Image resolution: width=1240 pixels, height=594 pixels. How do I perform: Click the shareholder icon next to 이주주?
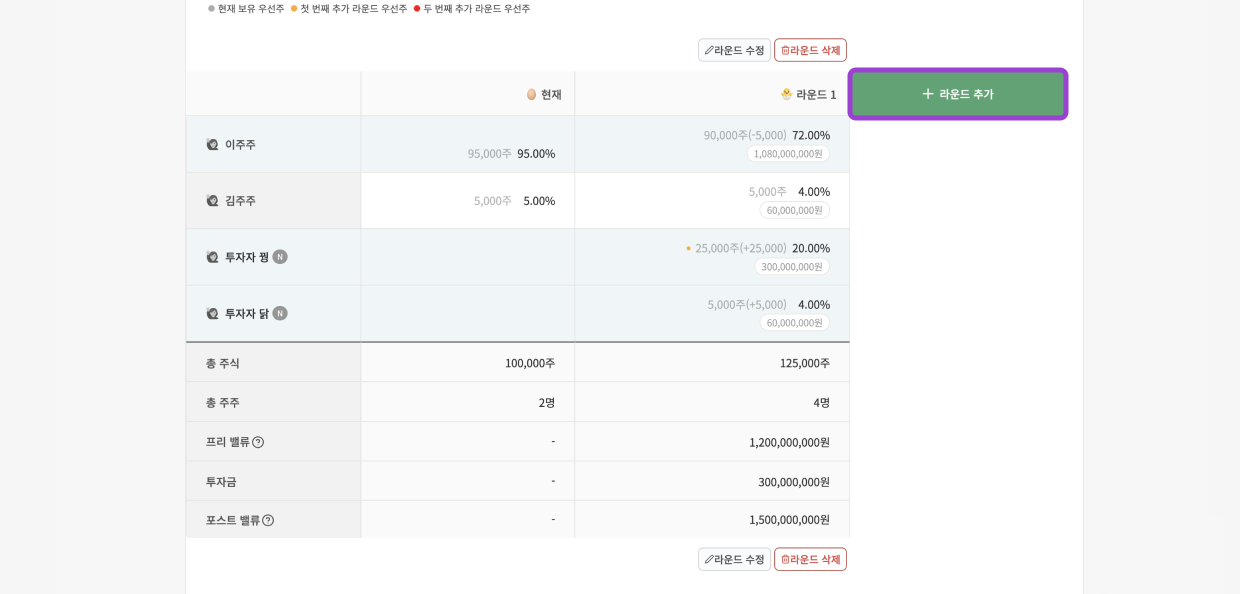coord(212,144)
